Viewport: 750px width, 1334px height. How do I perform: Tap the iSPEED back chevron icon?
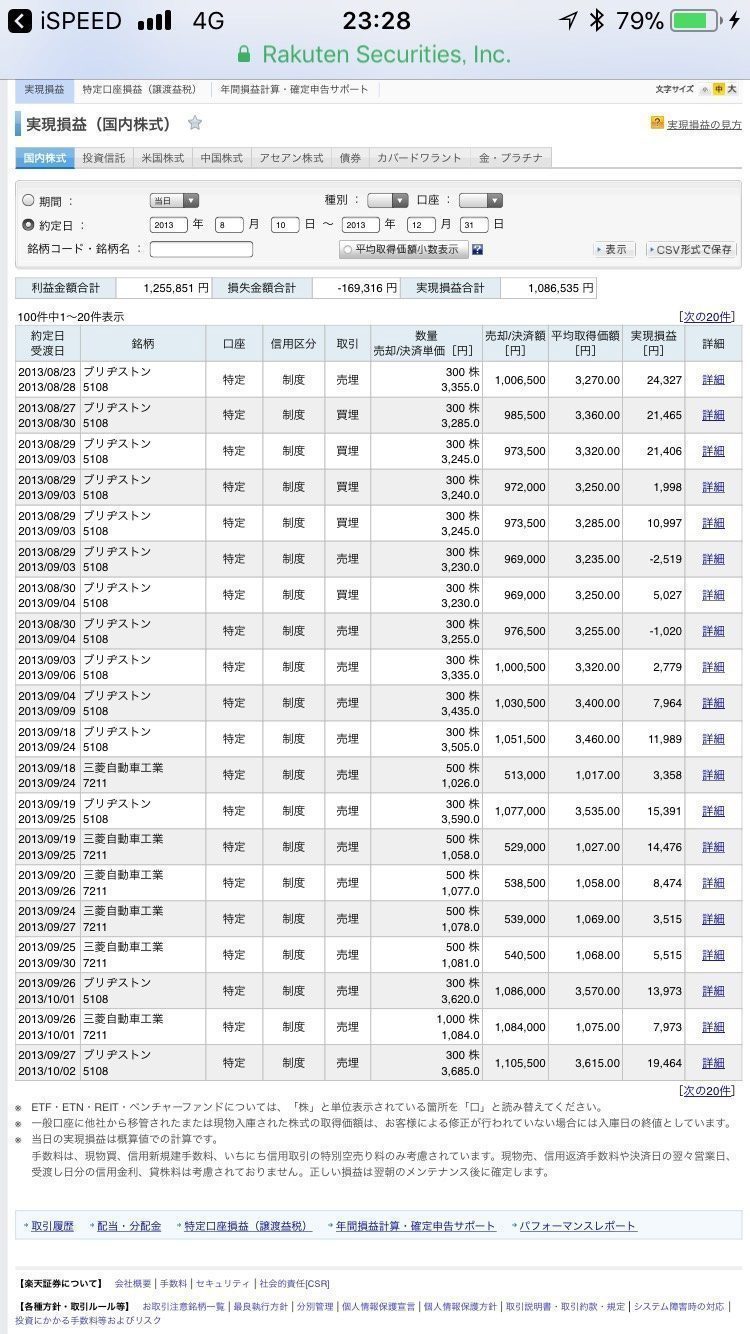pyautogui.click(x=18, y=21)
